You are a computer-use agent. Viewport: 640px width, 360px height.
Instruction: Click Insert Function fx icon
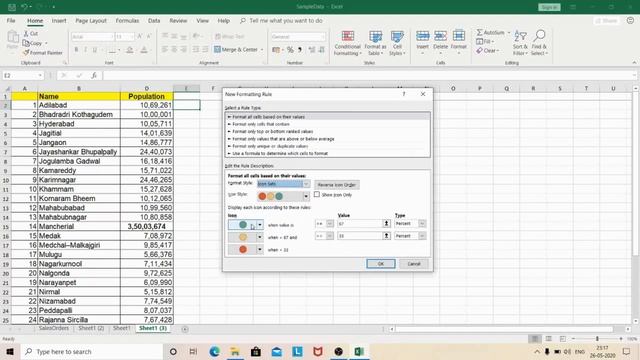coord(94,76)
